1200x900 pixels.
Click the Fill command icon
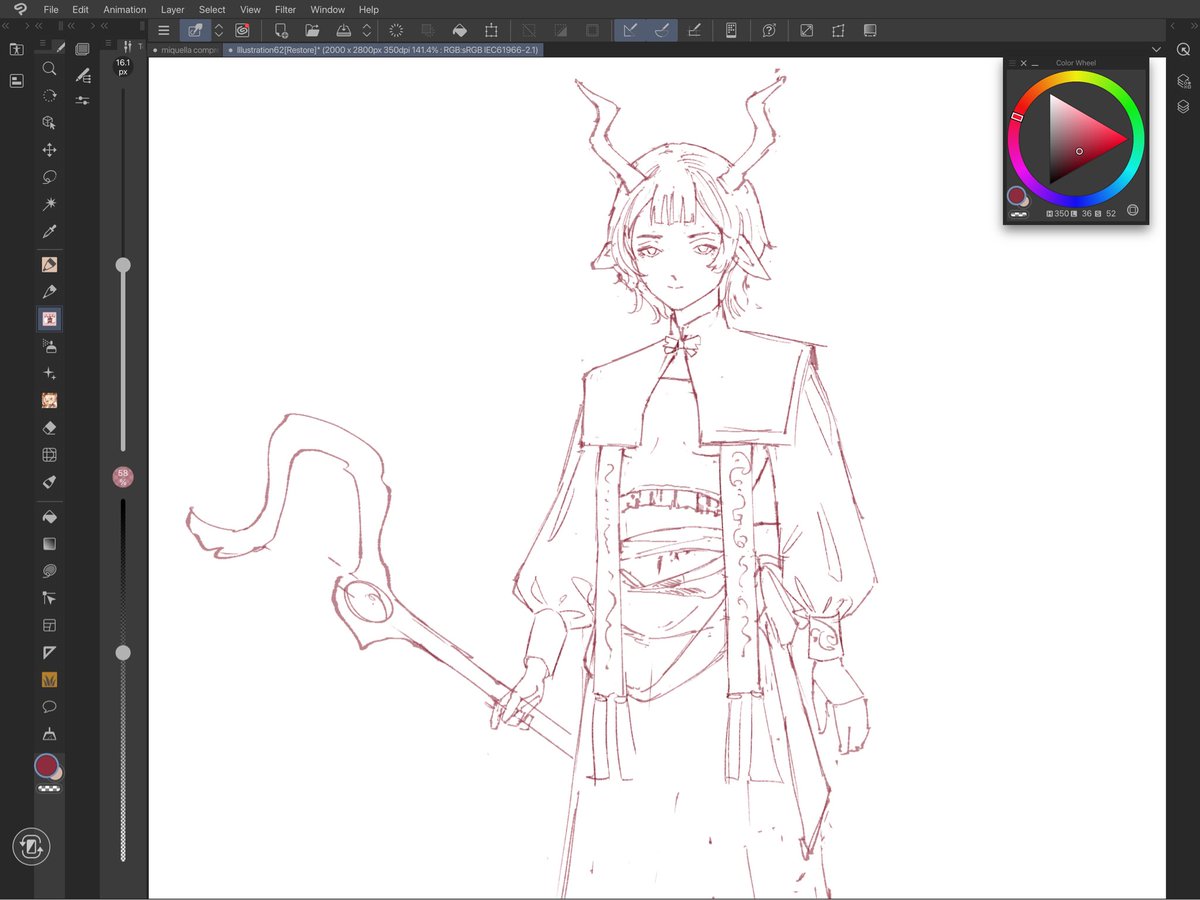pyautogui.click(x=460, y=30)
